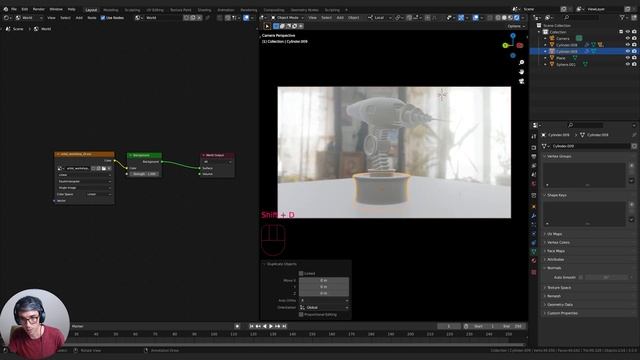This screenshot has width=640, height=360.
Task: Hide the Camera in outliner via eye
Action: (628, 38)
